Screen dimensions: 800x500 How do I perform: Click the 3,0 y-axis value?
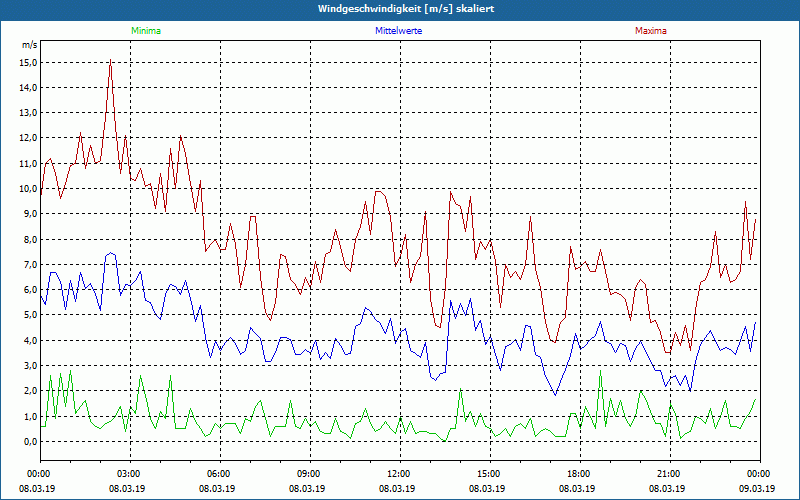tap(31, 366)
